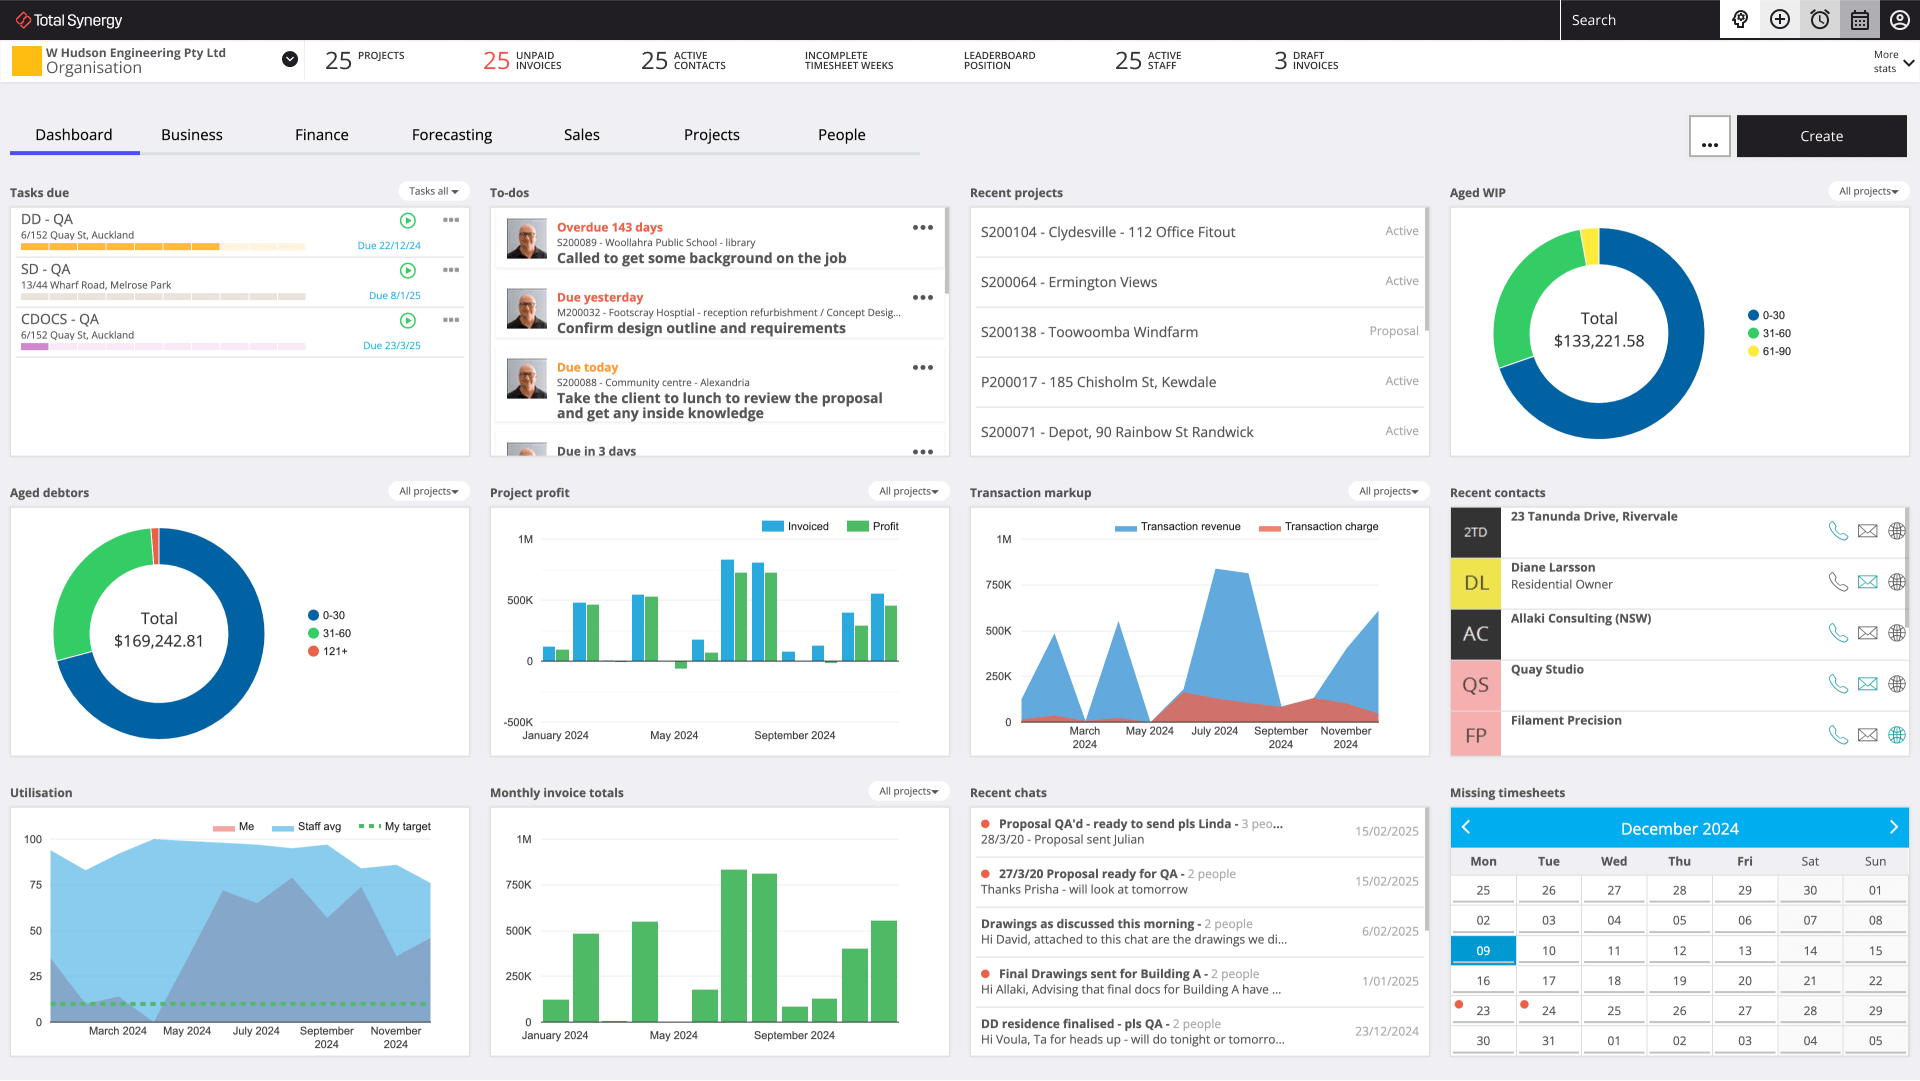Click the timer/clock icon in the header
Image resolution: width=1920 pixels, height=1081 pixels.
coord(1821,20)
